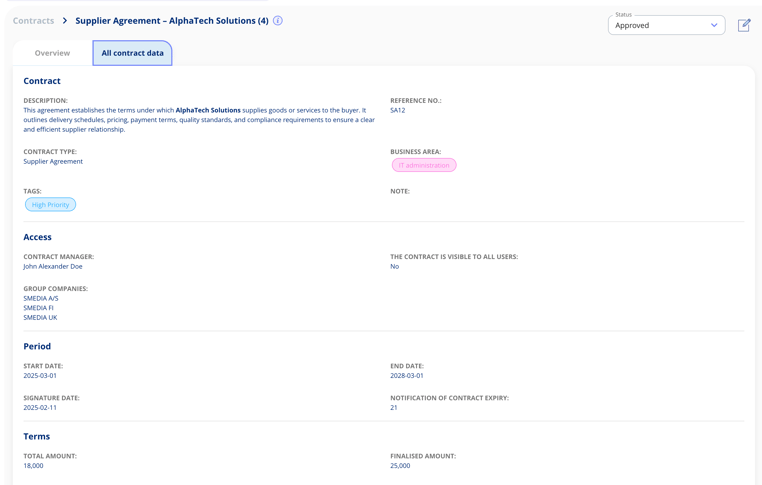Select the SMEDIA UK group company
This screenshot has height=485, width=762.
coord(40,318)
